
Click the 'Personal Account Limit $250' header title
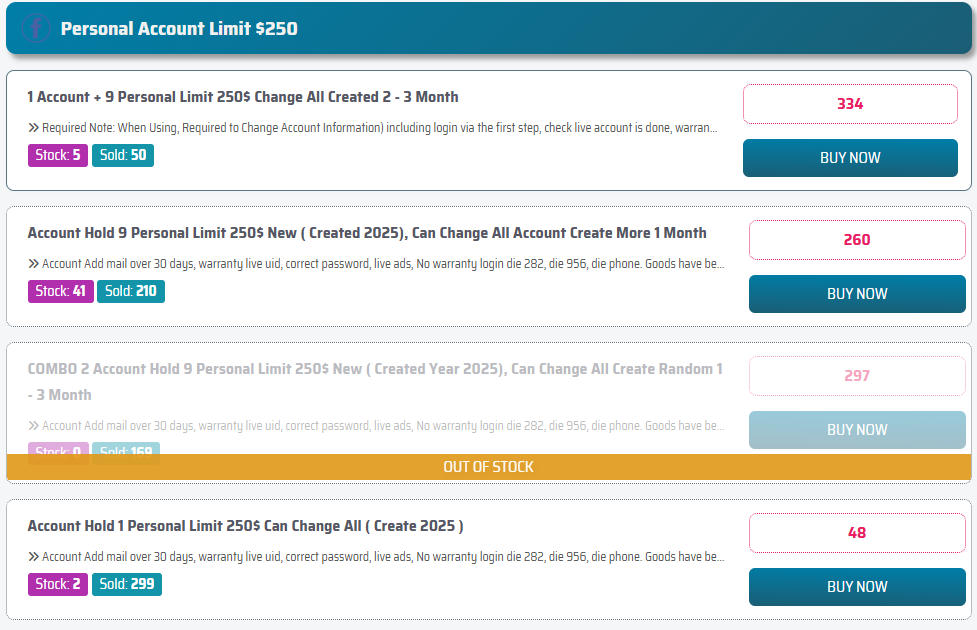click(x=179, y=28)
